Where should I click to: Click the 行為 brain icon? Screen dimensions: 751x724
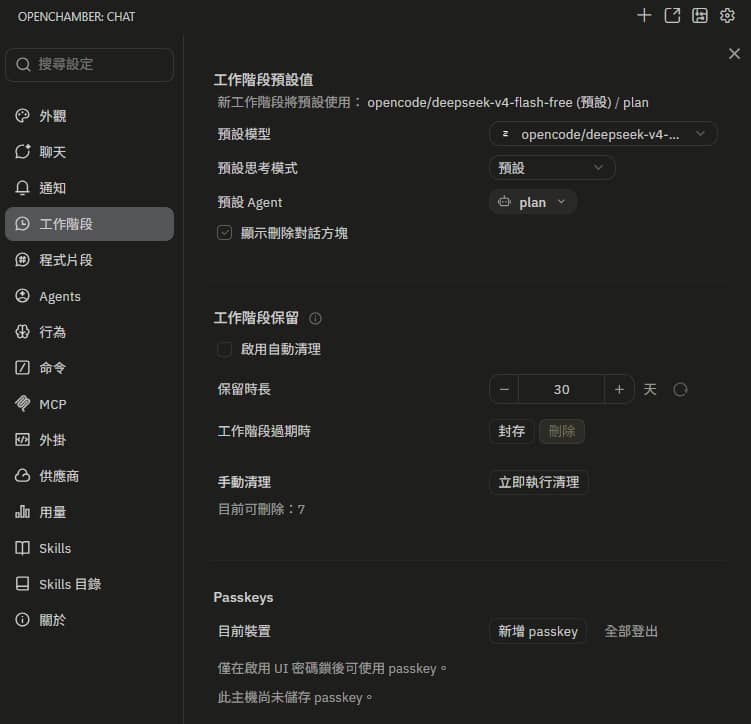pyautogui.click(x=22, y=331)
